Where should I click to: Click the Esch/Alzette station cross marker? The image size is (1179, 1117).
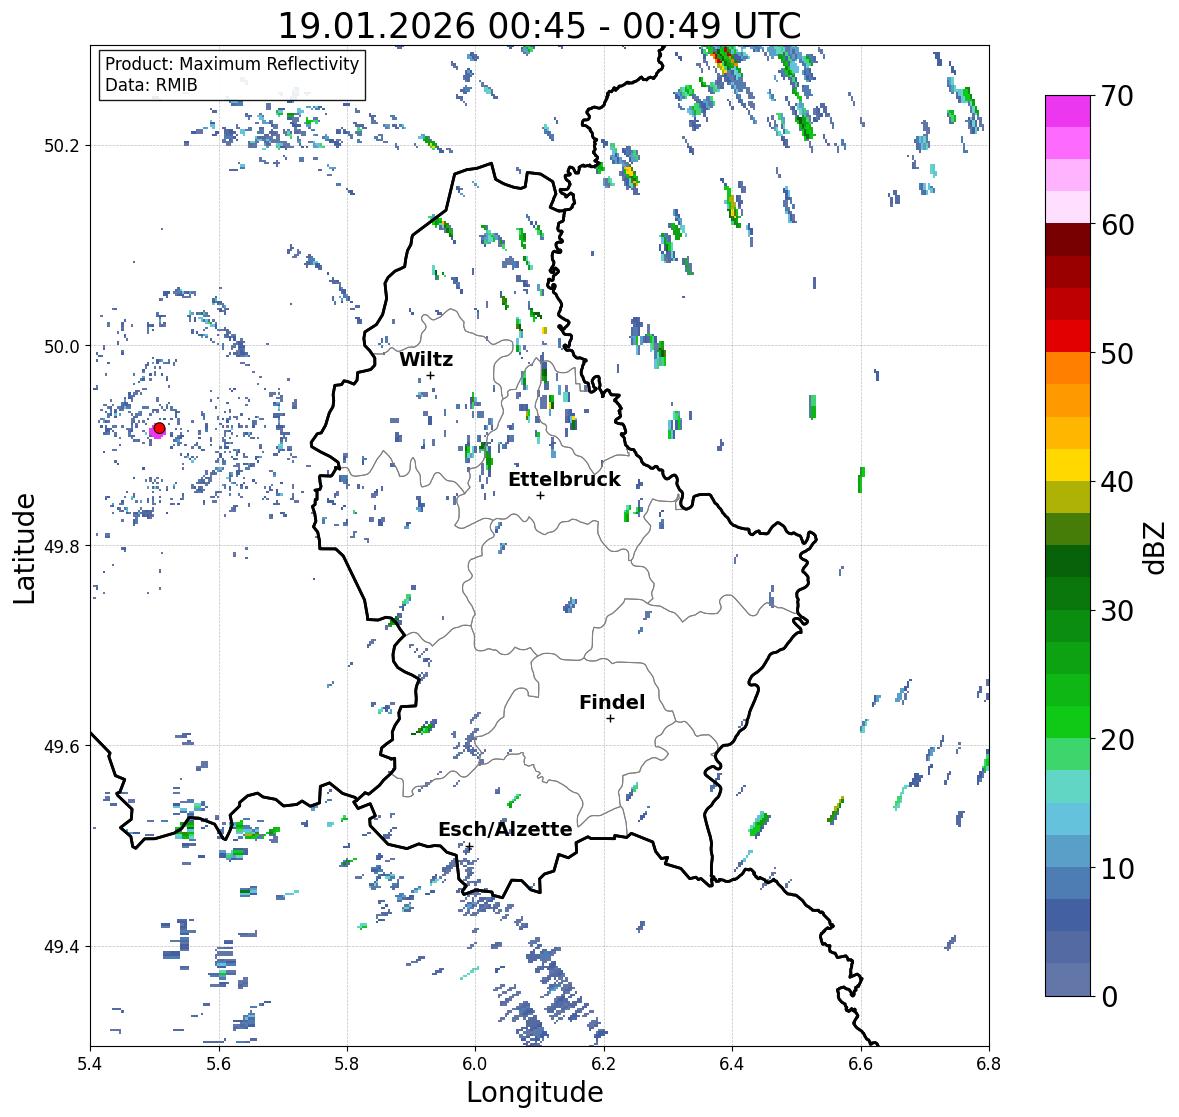pyautogui.click(x=469, y=846)
